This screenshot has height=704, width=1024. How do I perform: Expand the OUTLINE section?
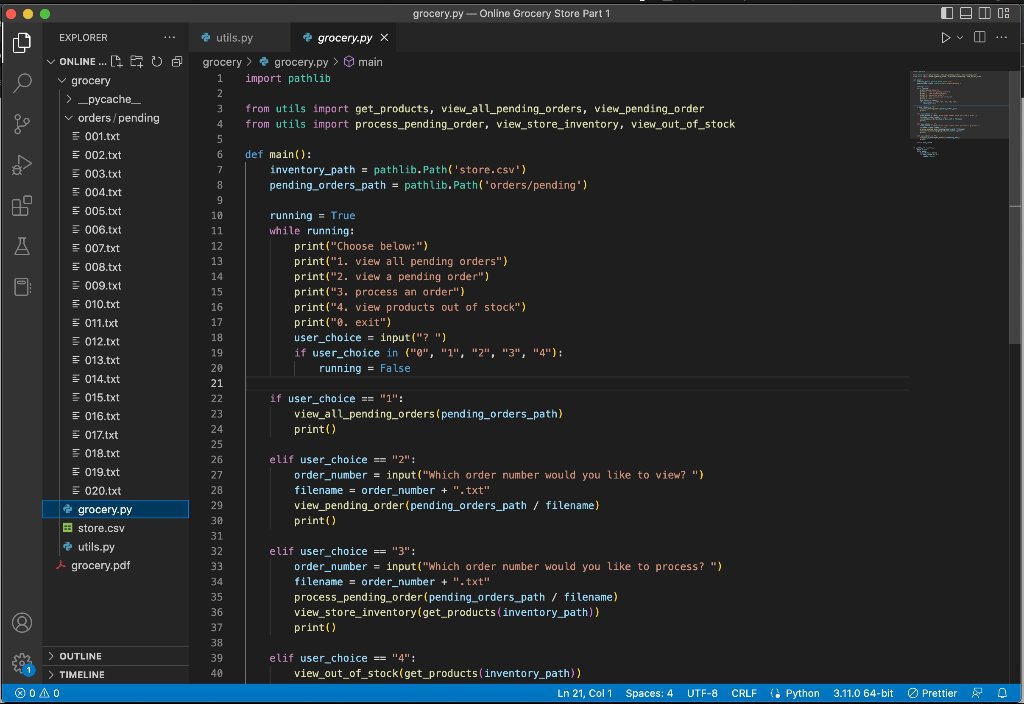[80, 656]
